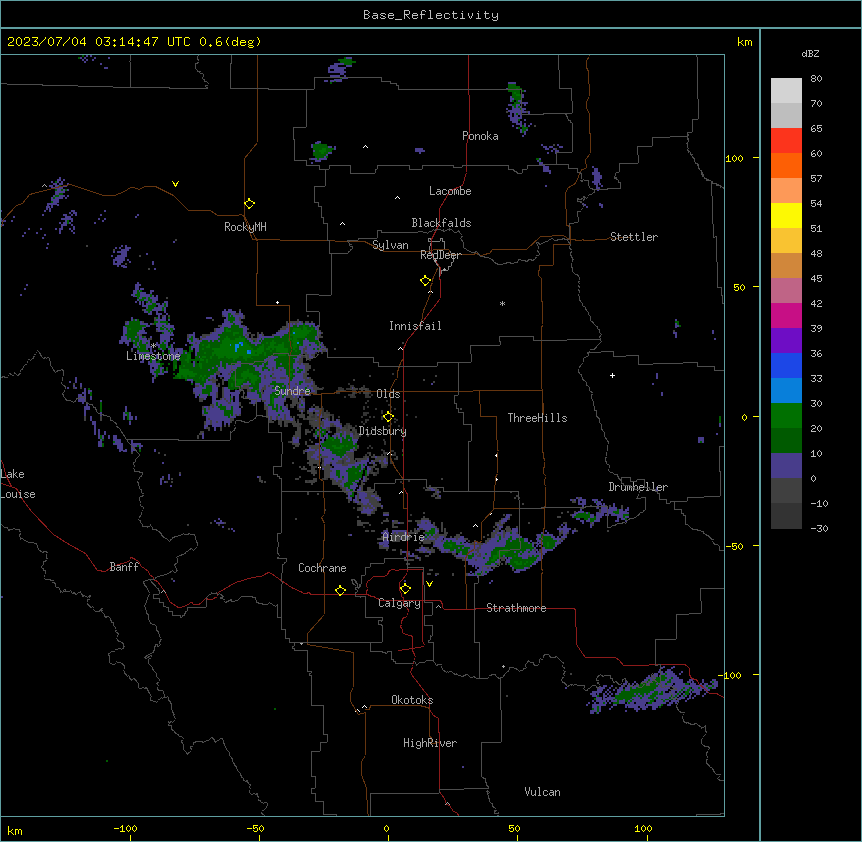Click the yellow V marker east of Calgary
The height and width of the screenshot is (842, 862).
(429, 584)
